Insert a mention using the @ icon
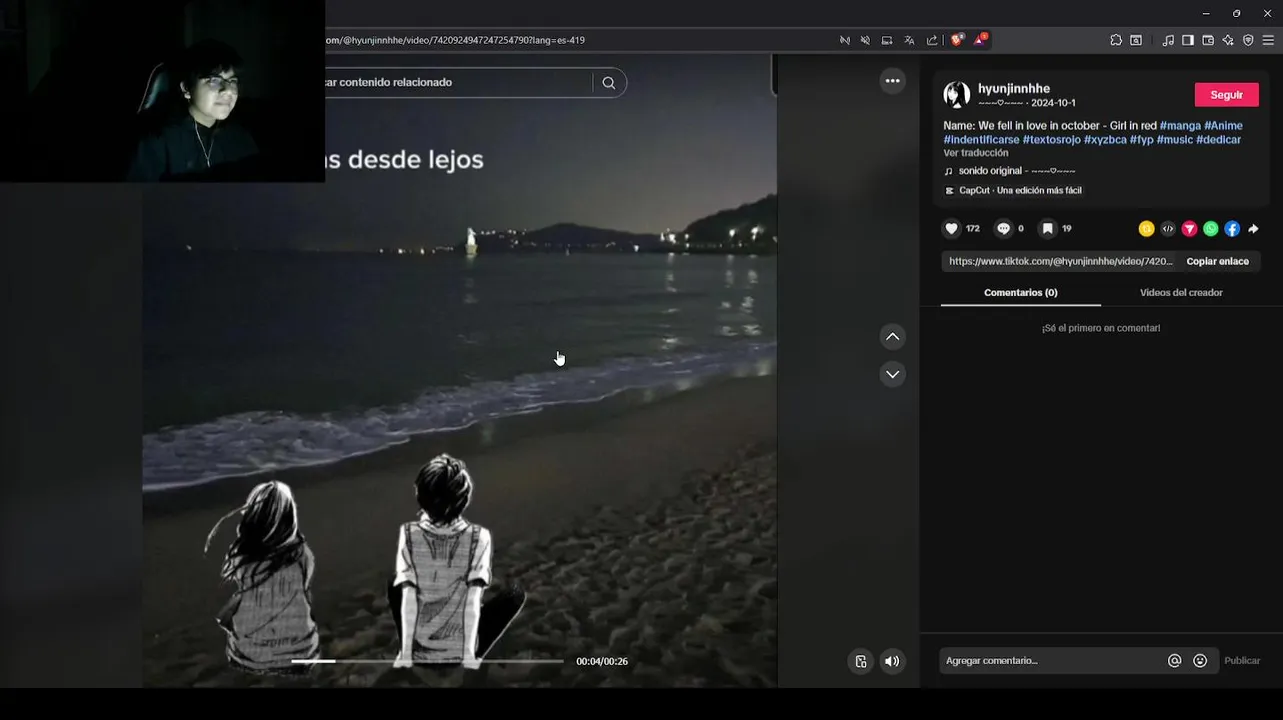Viewport: 1283px width, 720px height. coord(1174,661)
